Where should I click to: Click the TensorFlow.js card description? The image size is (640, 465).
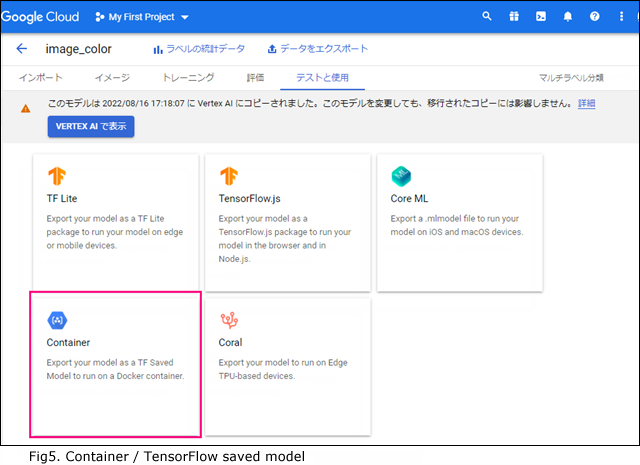[x=284, y=238]
